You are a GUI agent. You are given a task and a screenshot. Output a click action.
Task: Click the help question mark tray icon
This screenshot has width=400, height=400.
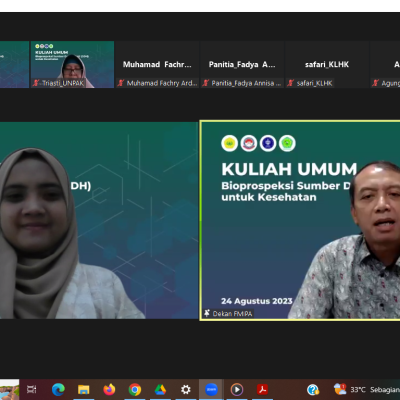pos(313,389)
